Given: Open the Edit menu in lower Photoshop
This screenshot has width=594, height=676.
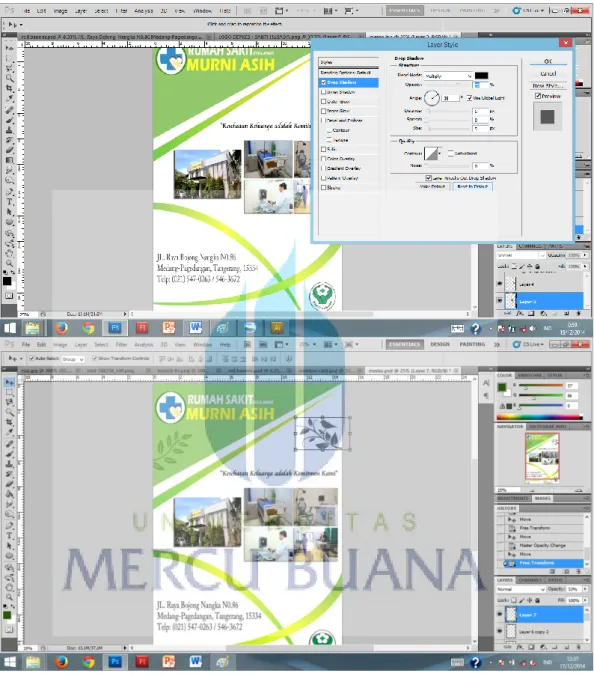Looking at the screenshot, I should click(41, 344).
